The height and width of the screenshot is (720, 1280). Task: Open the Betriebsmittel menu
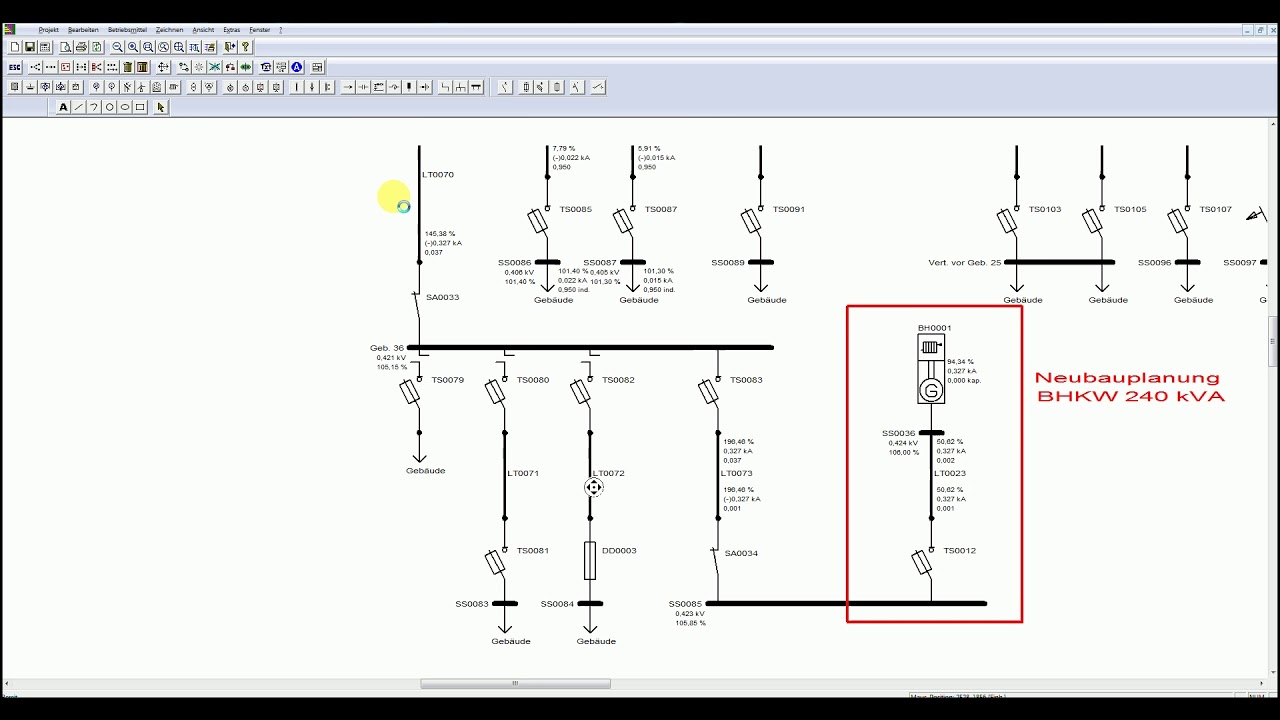pyautogui.click(x=128, y=30)
